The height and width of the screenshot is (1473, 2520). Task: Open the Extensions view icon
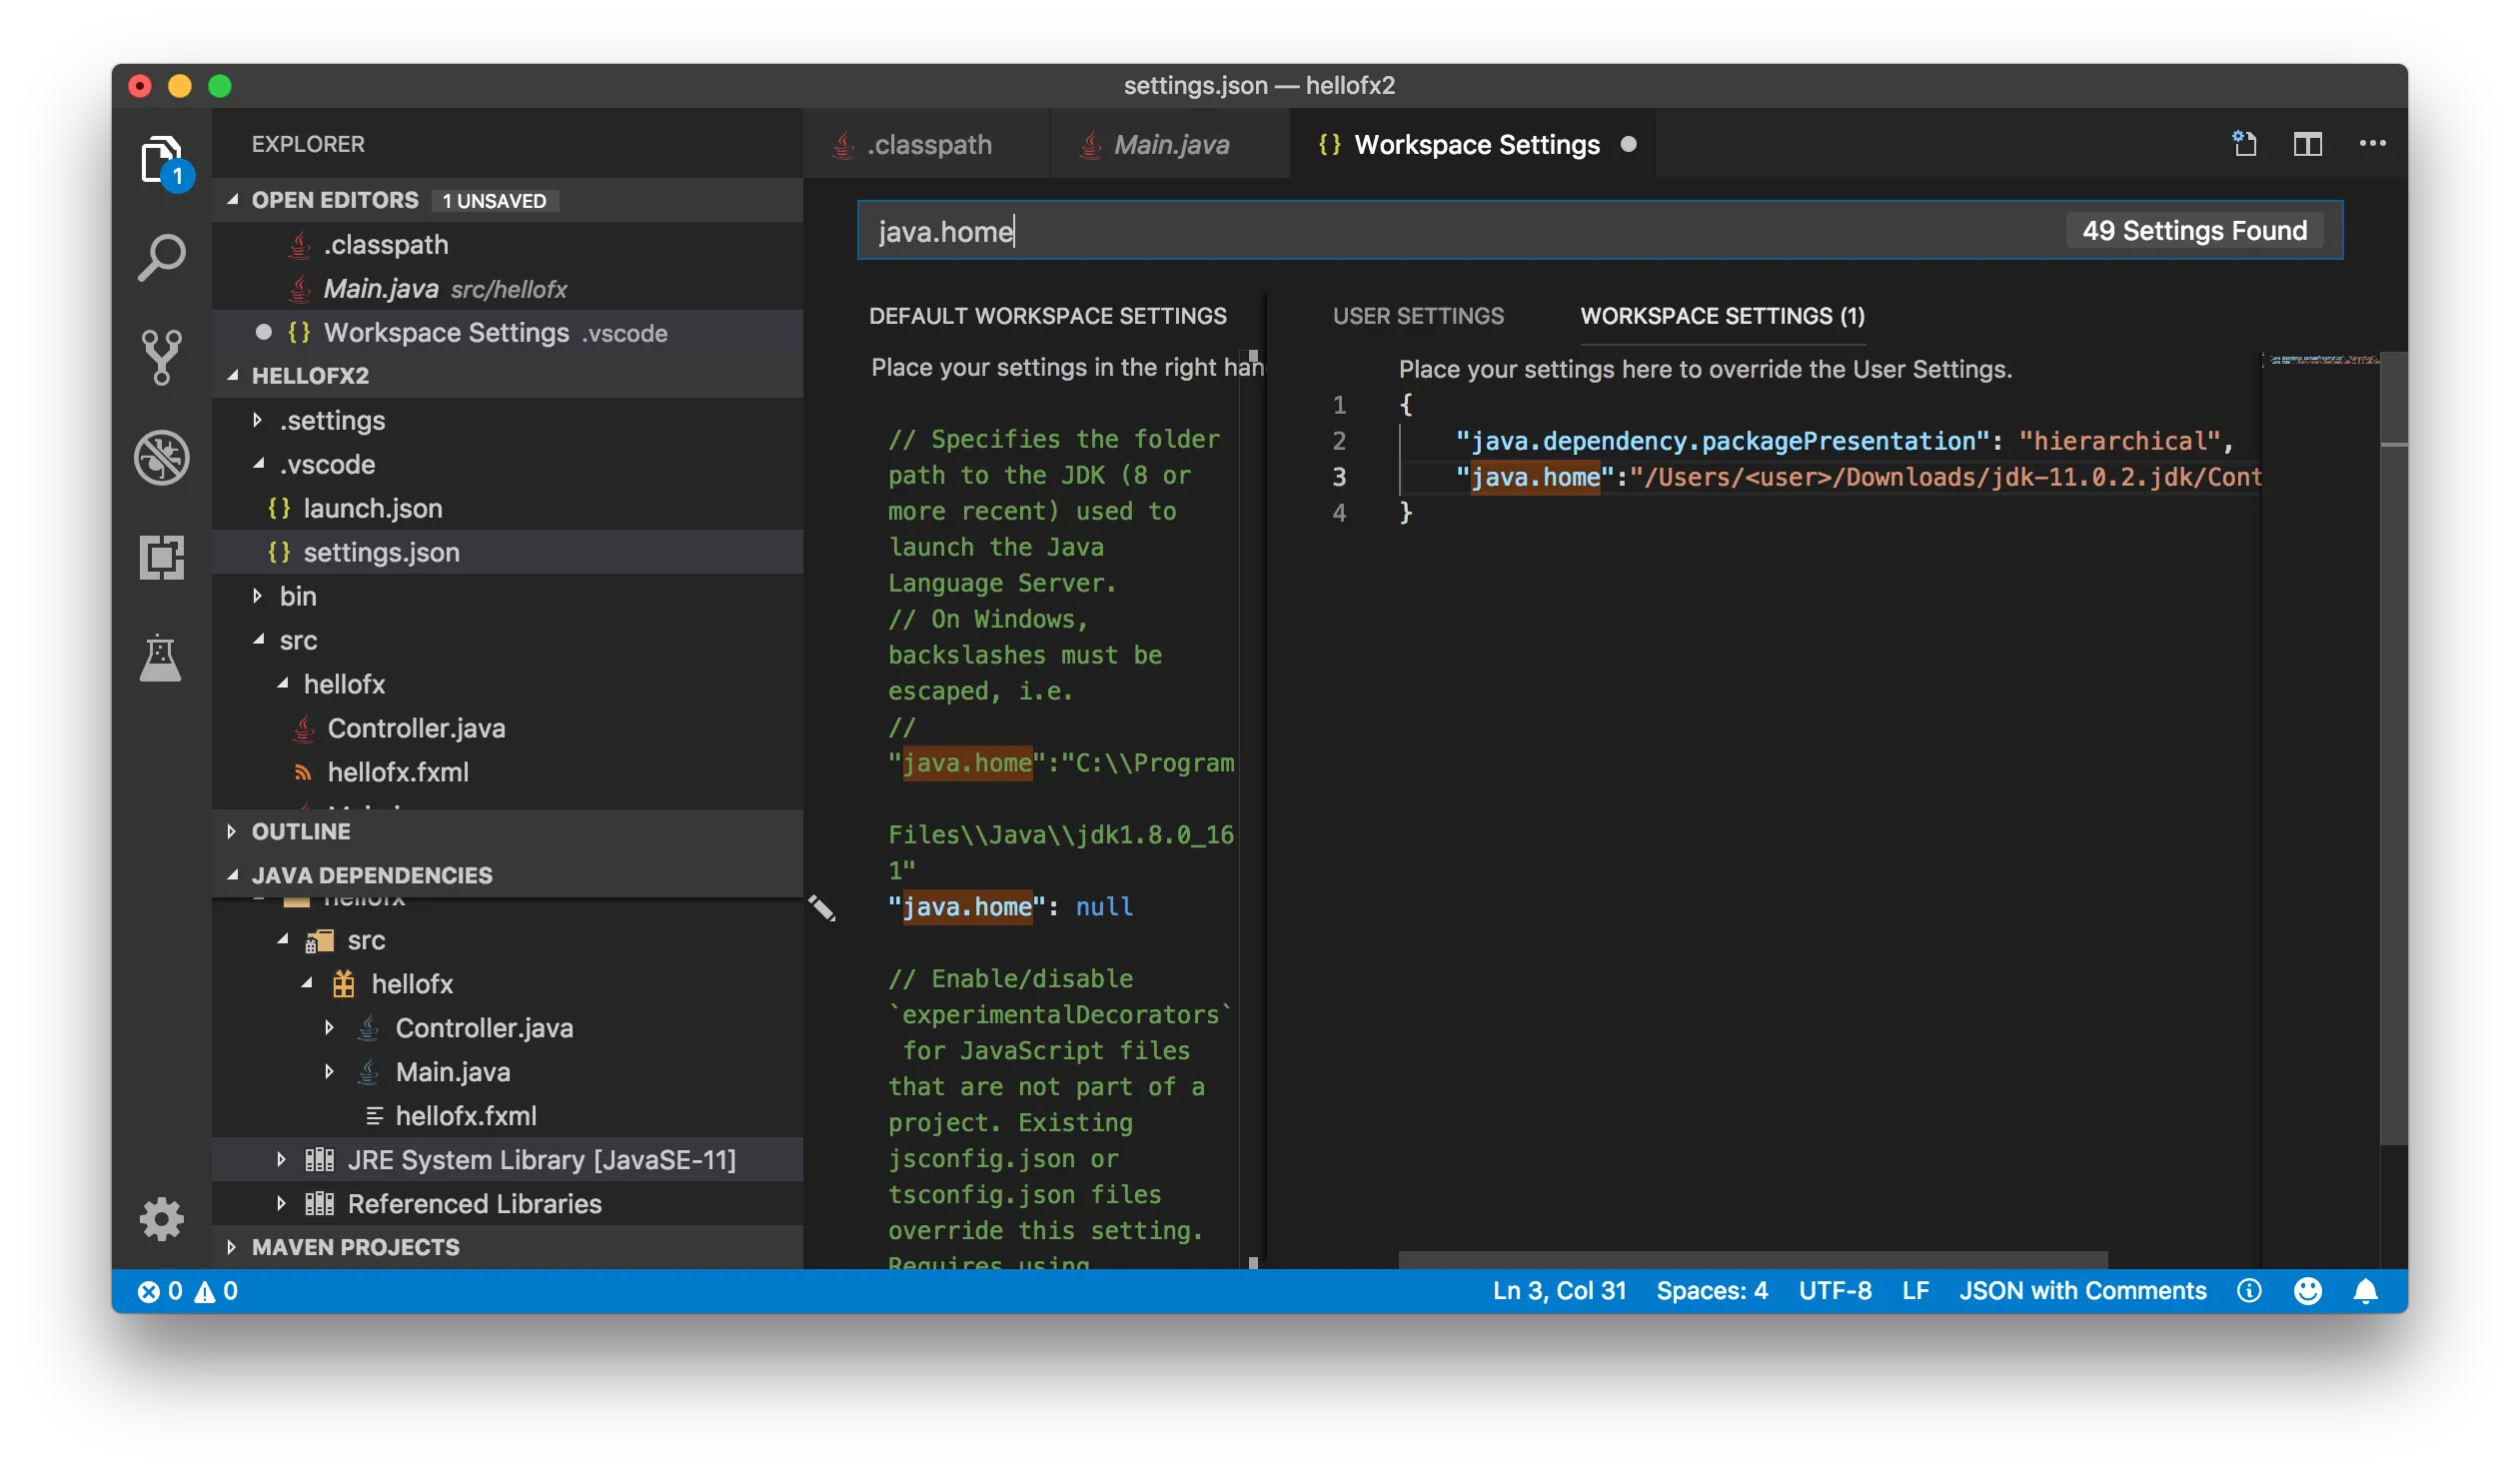(161, 557)
